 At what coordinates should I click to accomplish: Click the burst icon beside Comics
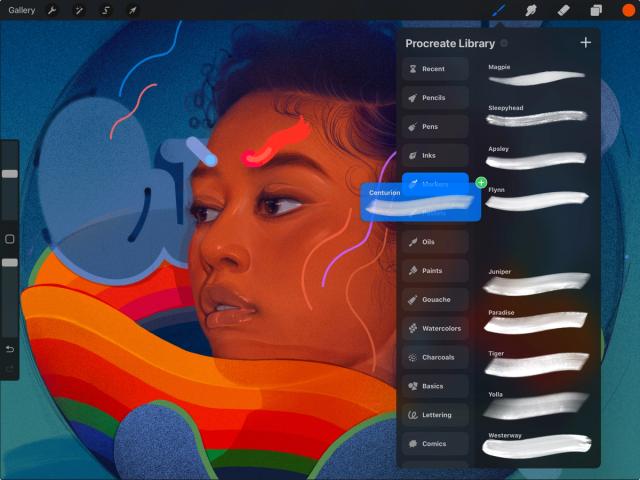click(413, 444)
